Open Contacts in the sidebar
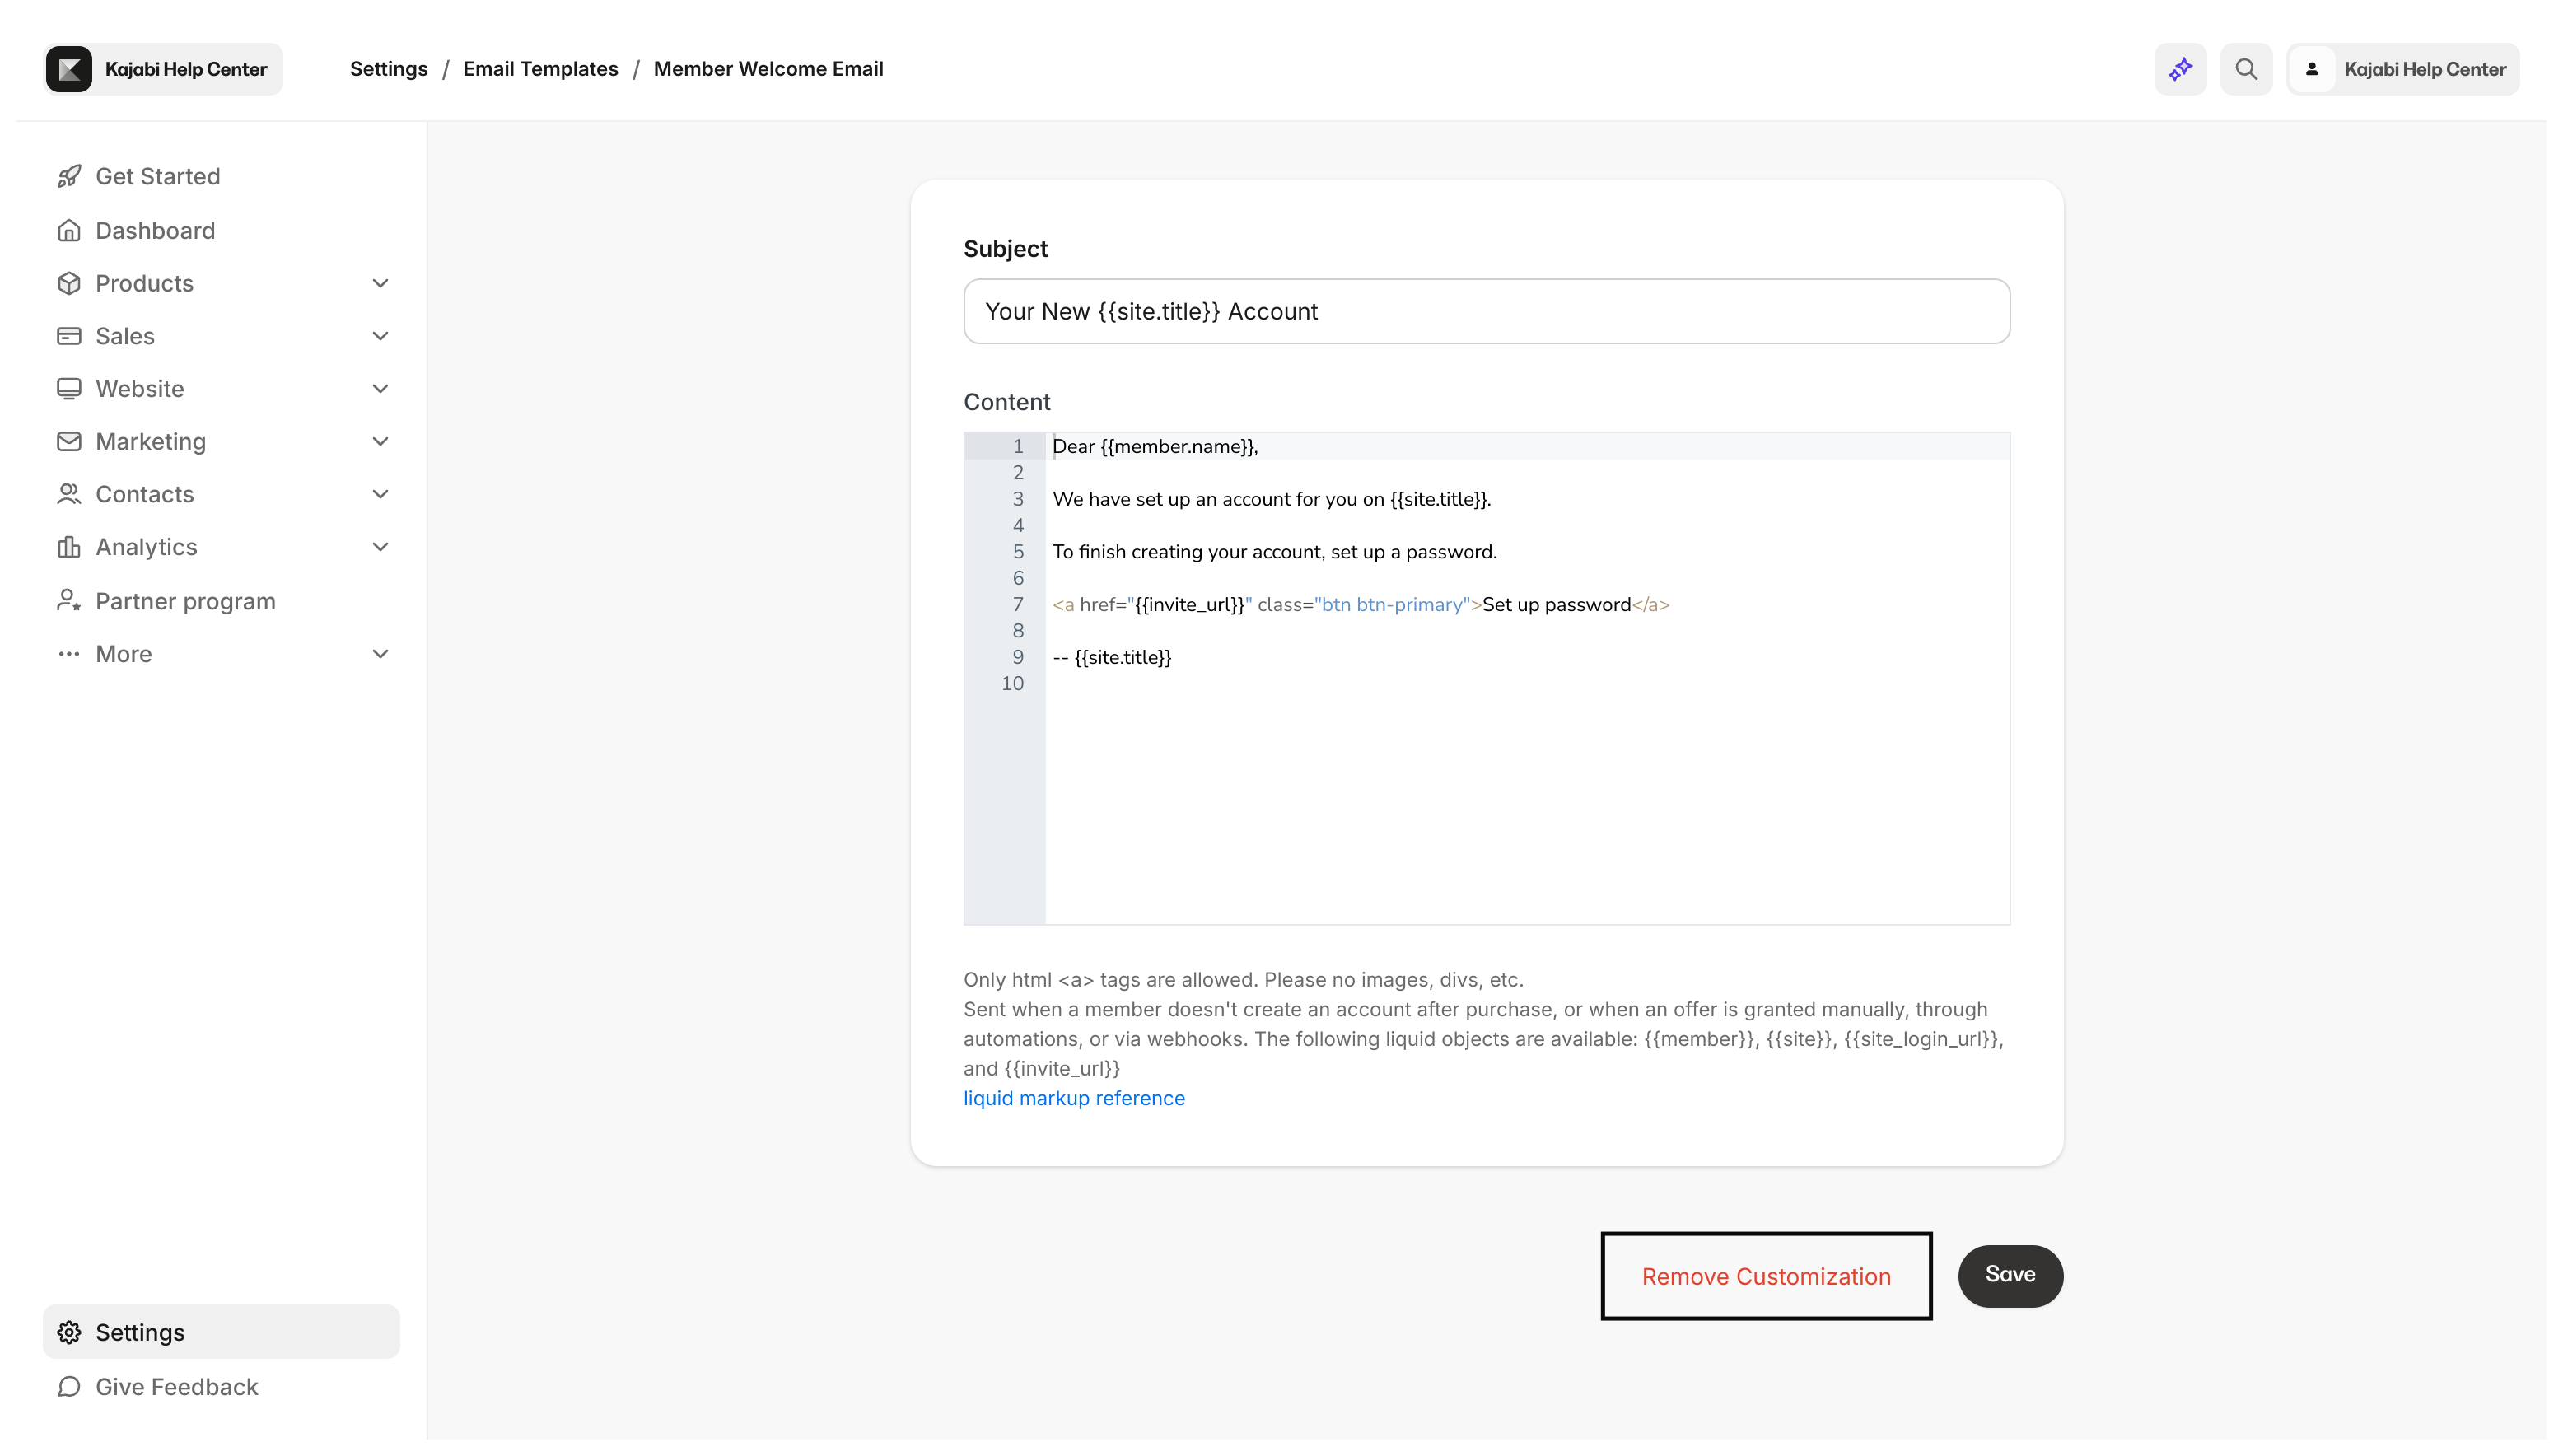 [145, 494]
